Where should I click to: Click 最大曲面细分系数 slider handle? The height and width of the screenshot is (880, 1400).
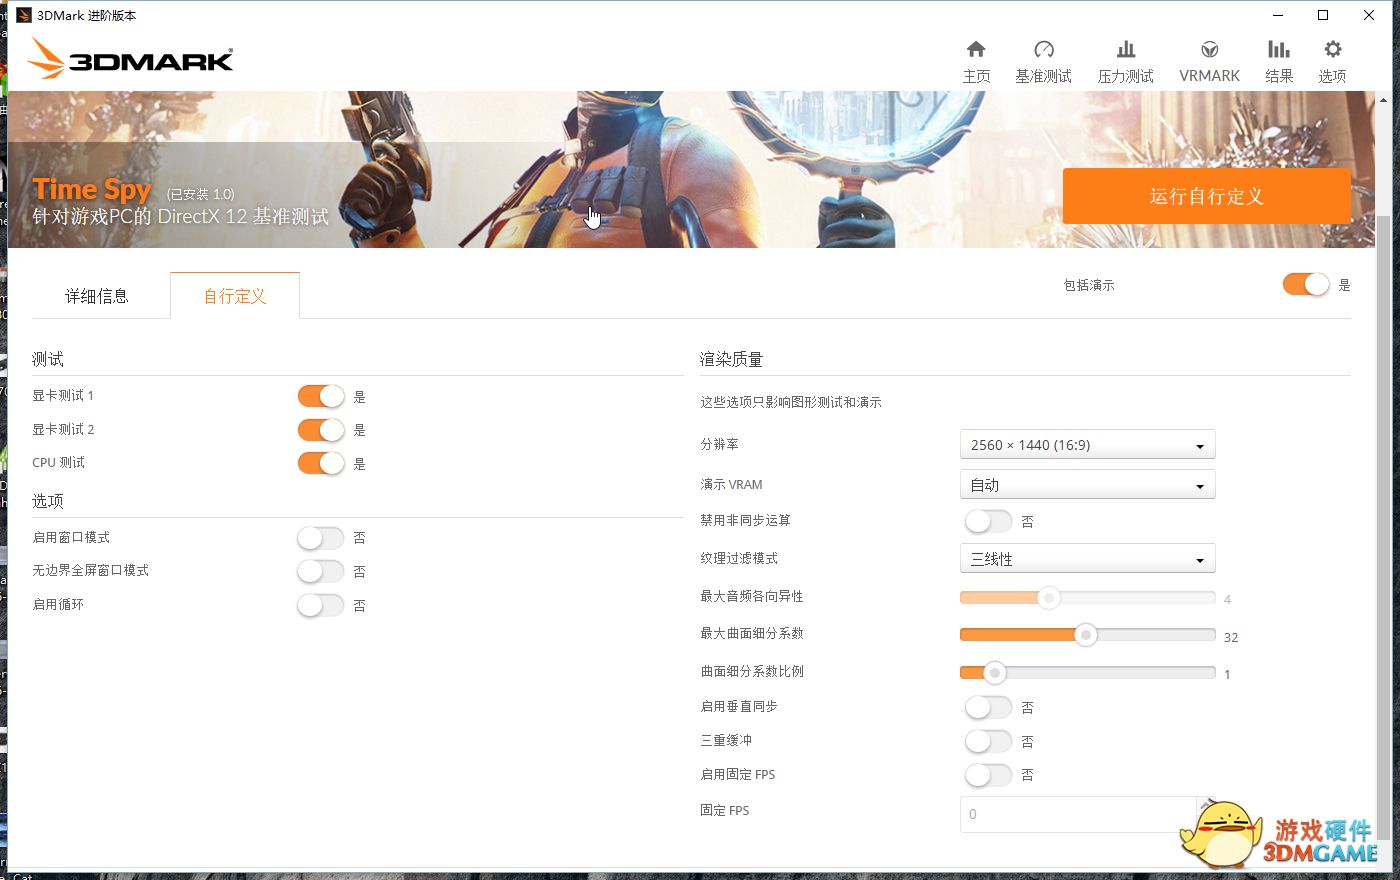pos(1085,635)
